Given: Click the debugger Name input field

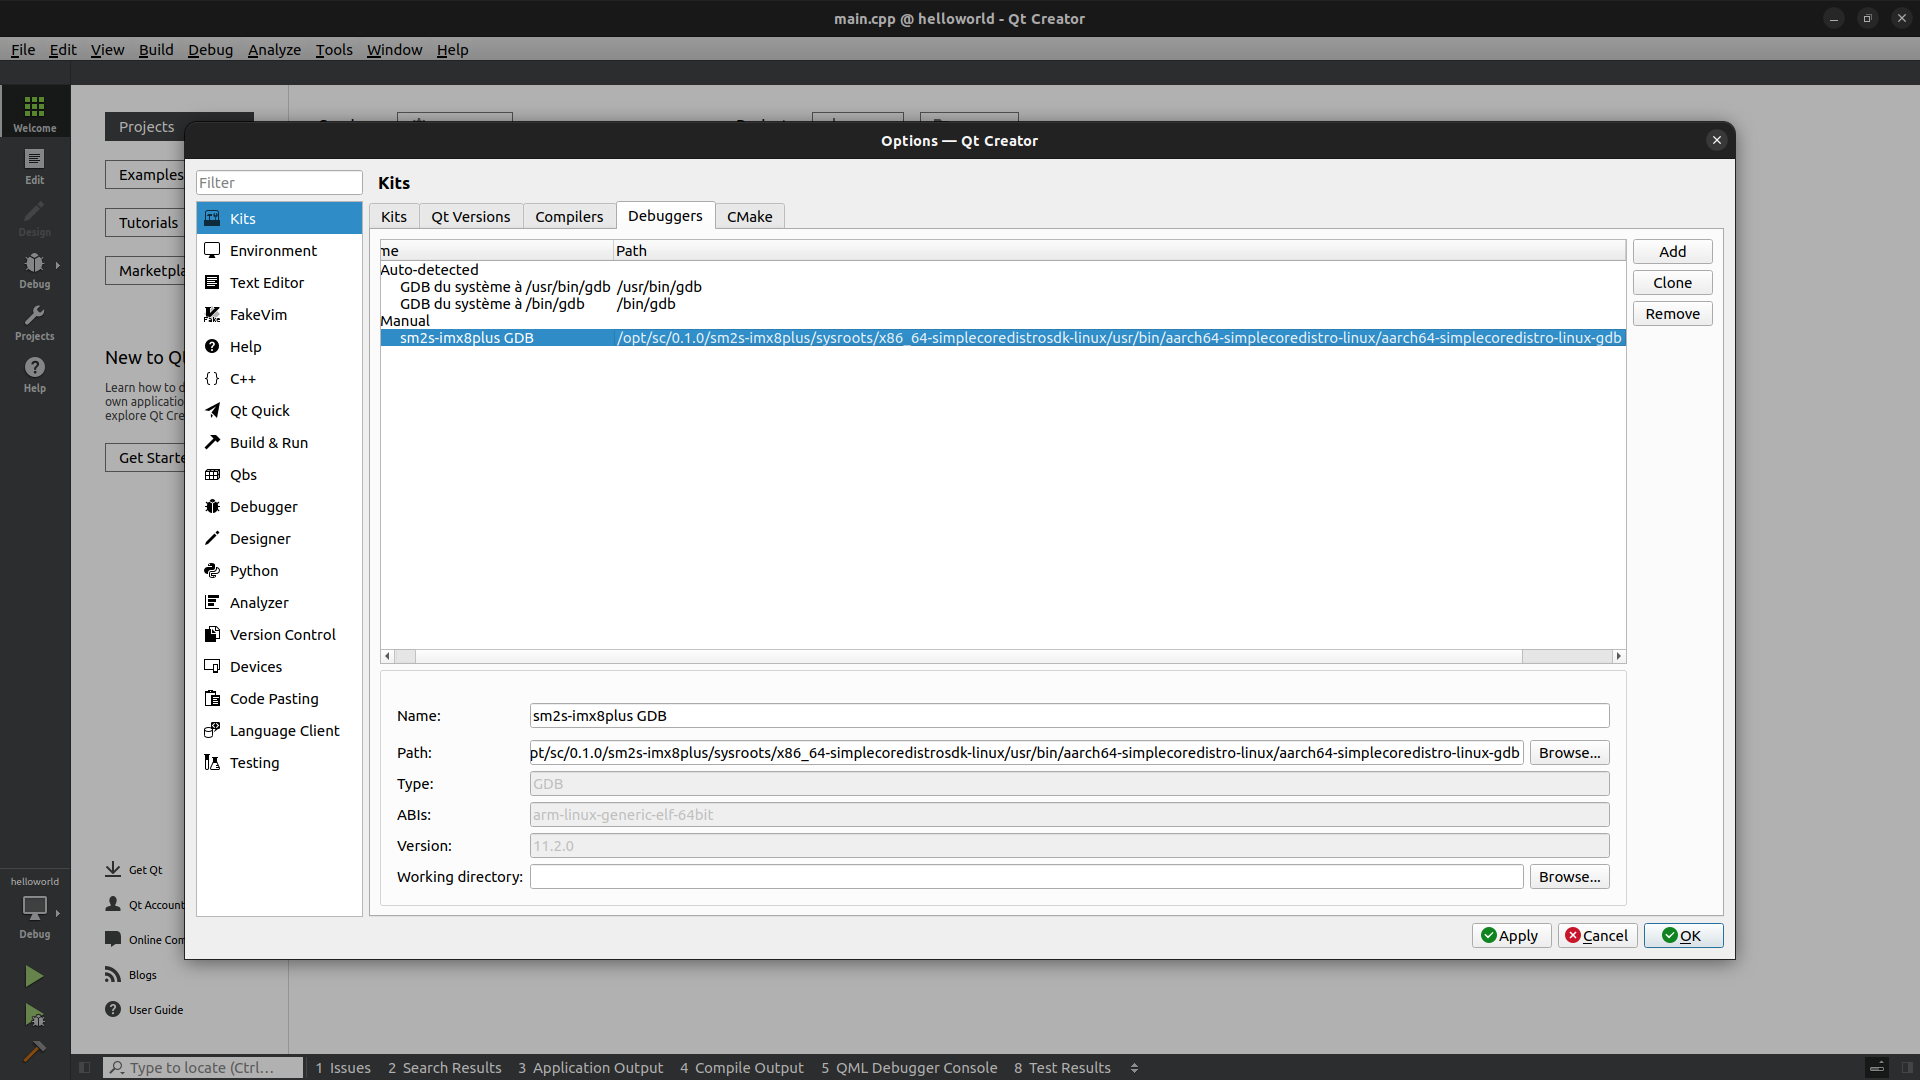Looking at the screenshot, I should point(1068,716).
